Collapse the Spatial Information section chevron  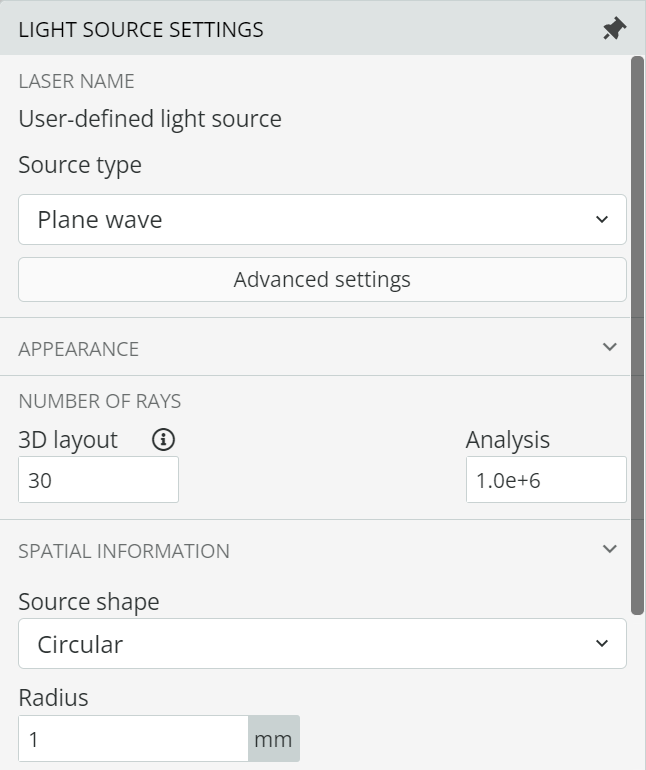(610, 549)
